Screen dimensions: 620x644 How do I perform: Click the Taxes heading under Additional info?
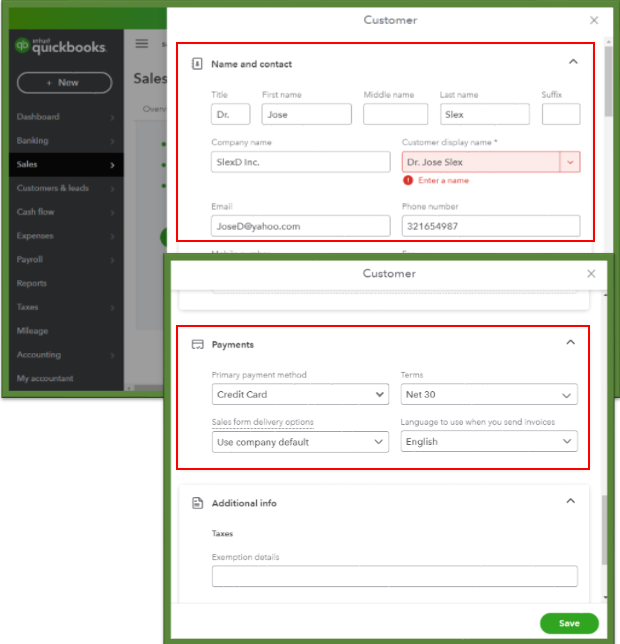(222, 533)
